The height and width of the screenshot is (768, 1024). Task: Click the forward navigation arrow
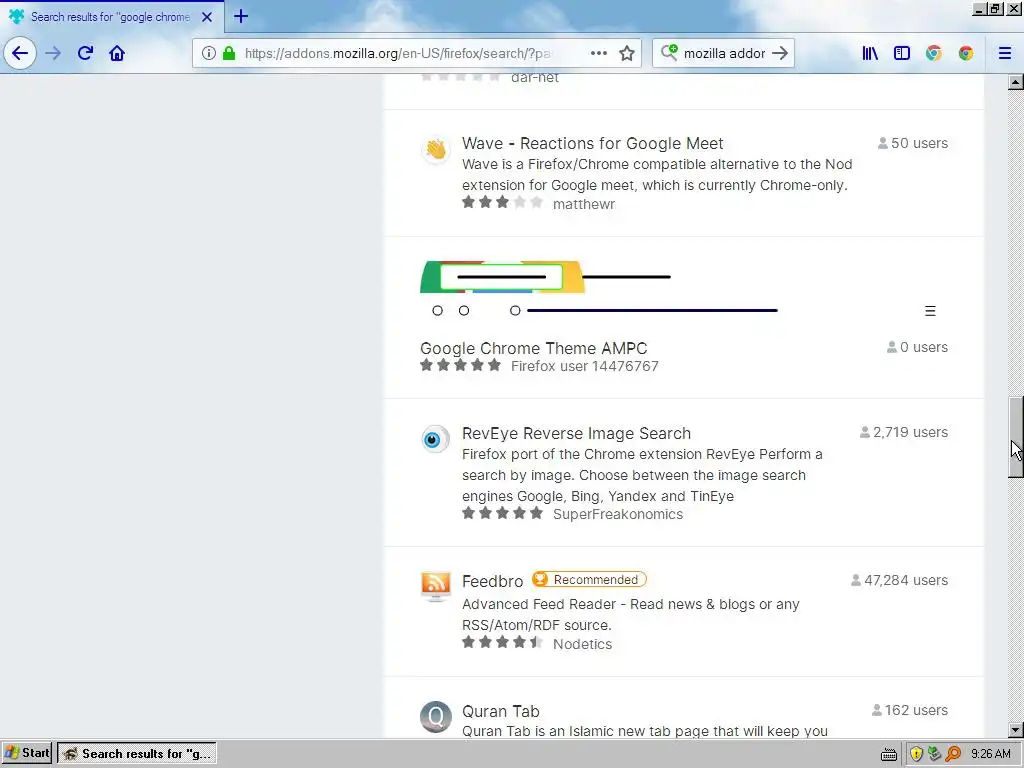[x=53, y=53]
